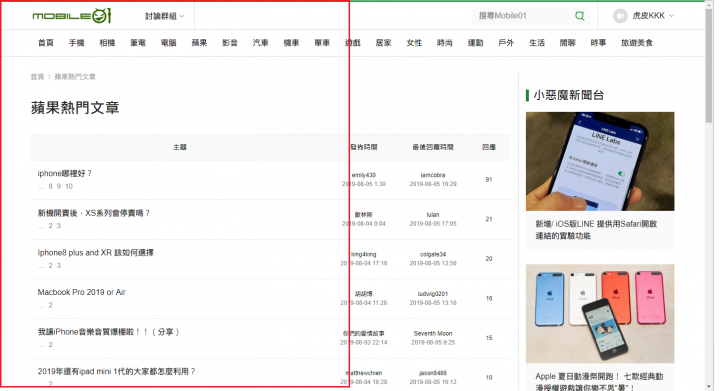This screenshot has width=720, height=391.
Task: Click the 蘋果熱門文章 breadcrumb
Action: (x=75, y=77)
